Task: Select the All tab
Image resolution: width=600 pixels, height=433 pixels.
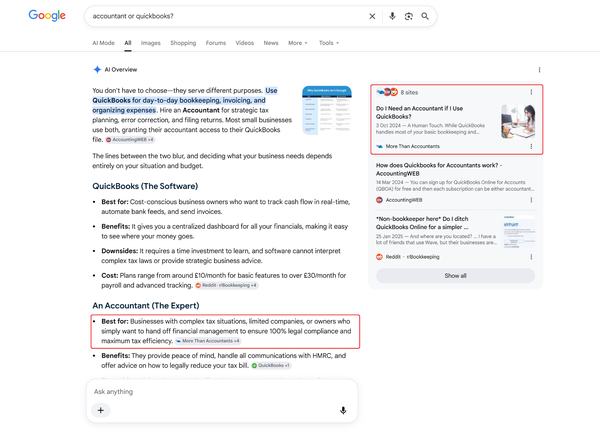Action: pos(128,43)
